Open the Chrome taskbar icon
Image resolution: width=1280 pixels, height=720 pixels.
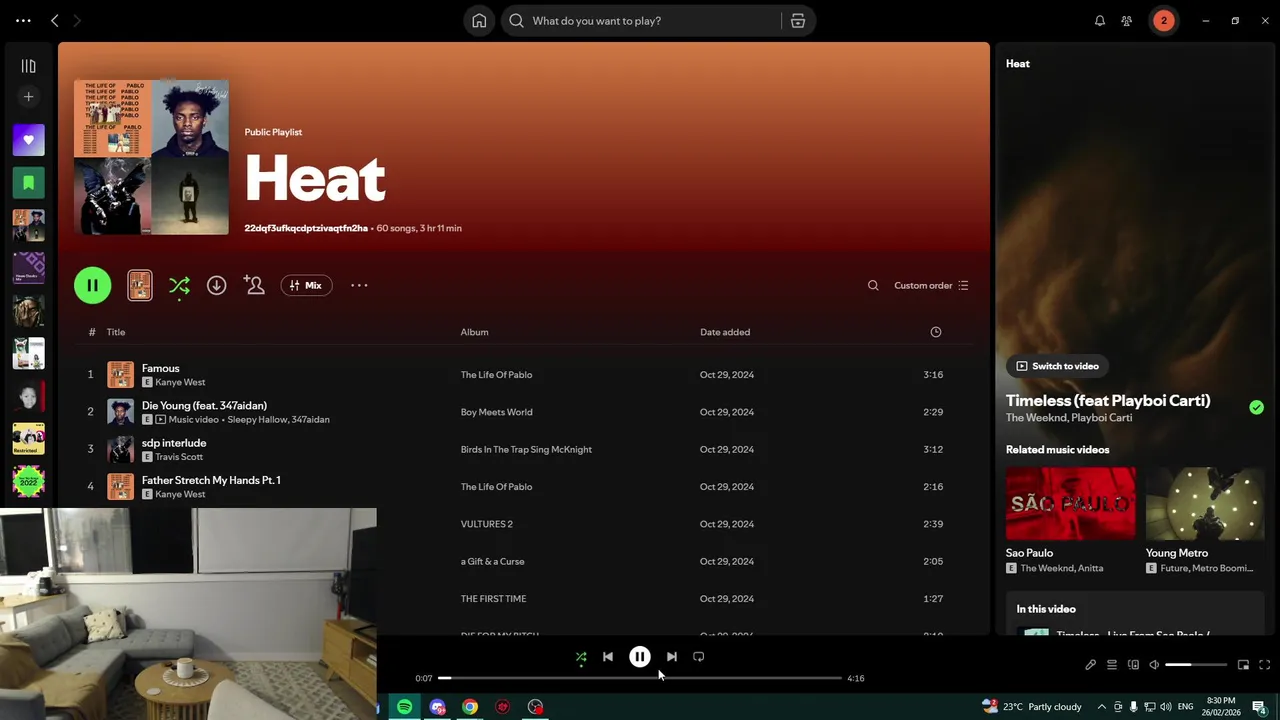tap(470, 707)
